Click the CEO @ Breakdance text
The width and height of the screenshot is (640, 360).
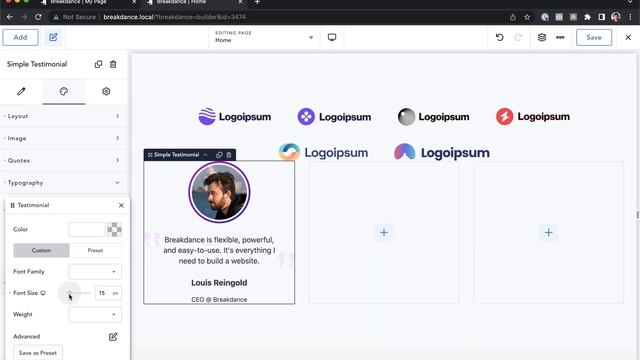[x=219, y=299]
